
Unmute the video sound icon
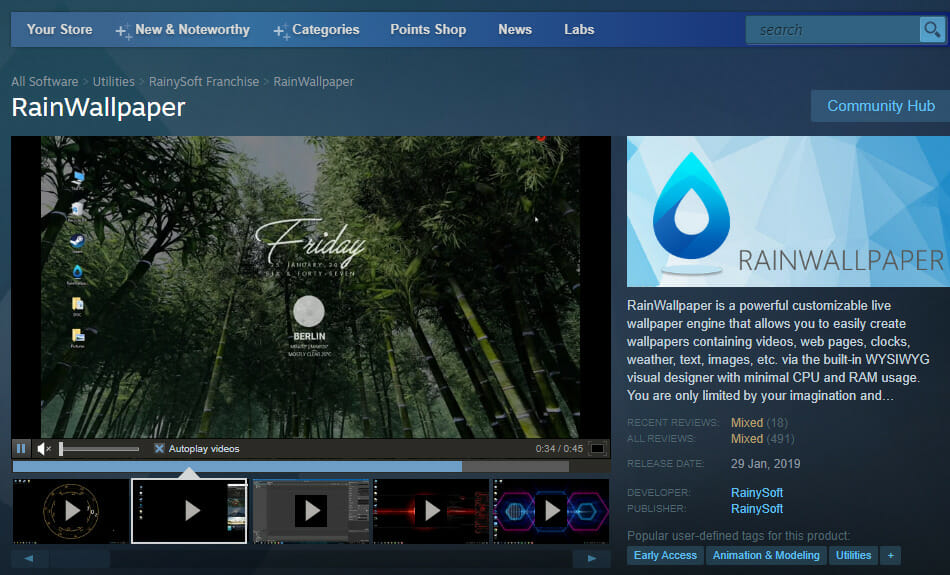point(44,448)
